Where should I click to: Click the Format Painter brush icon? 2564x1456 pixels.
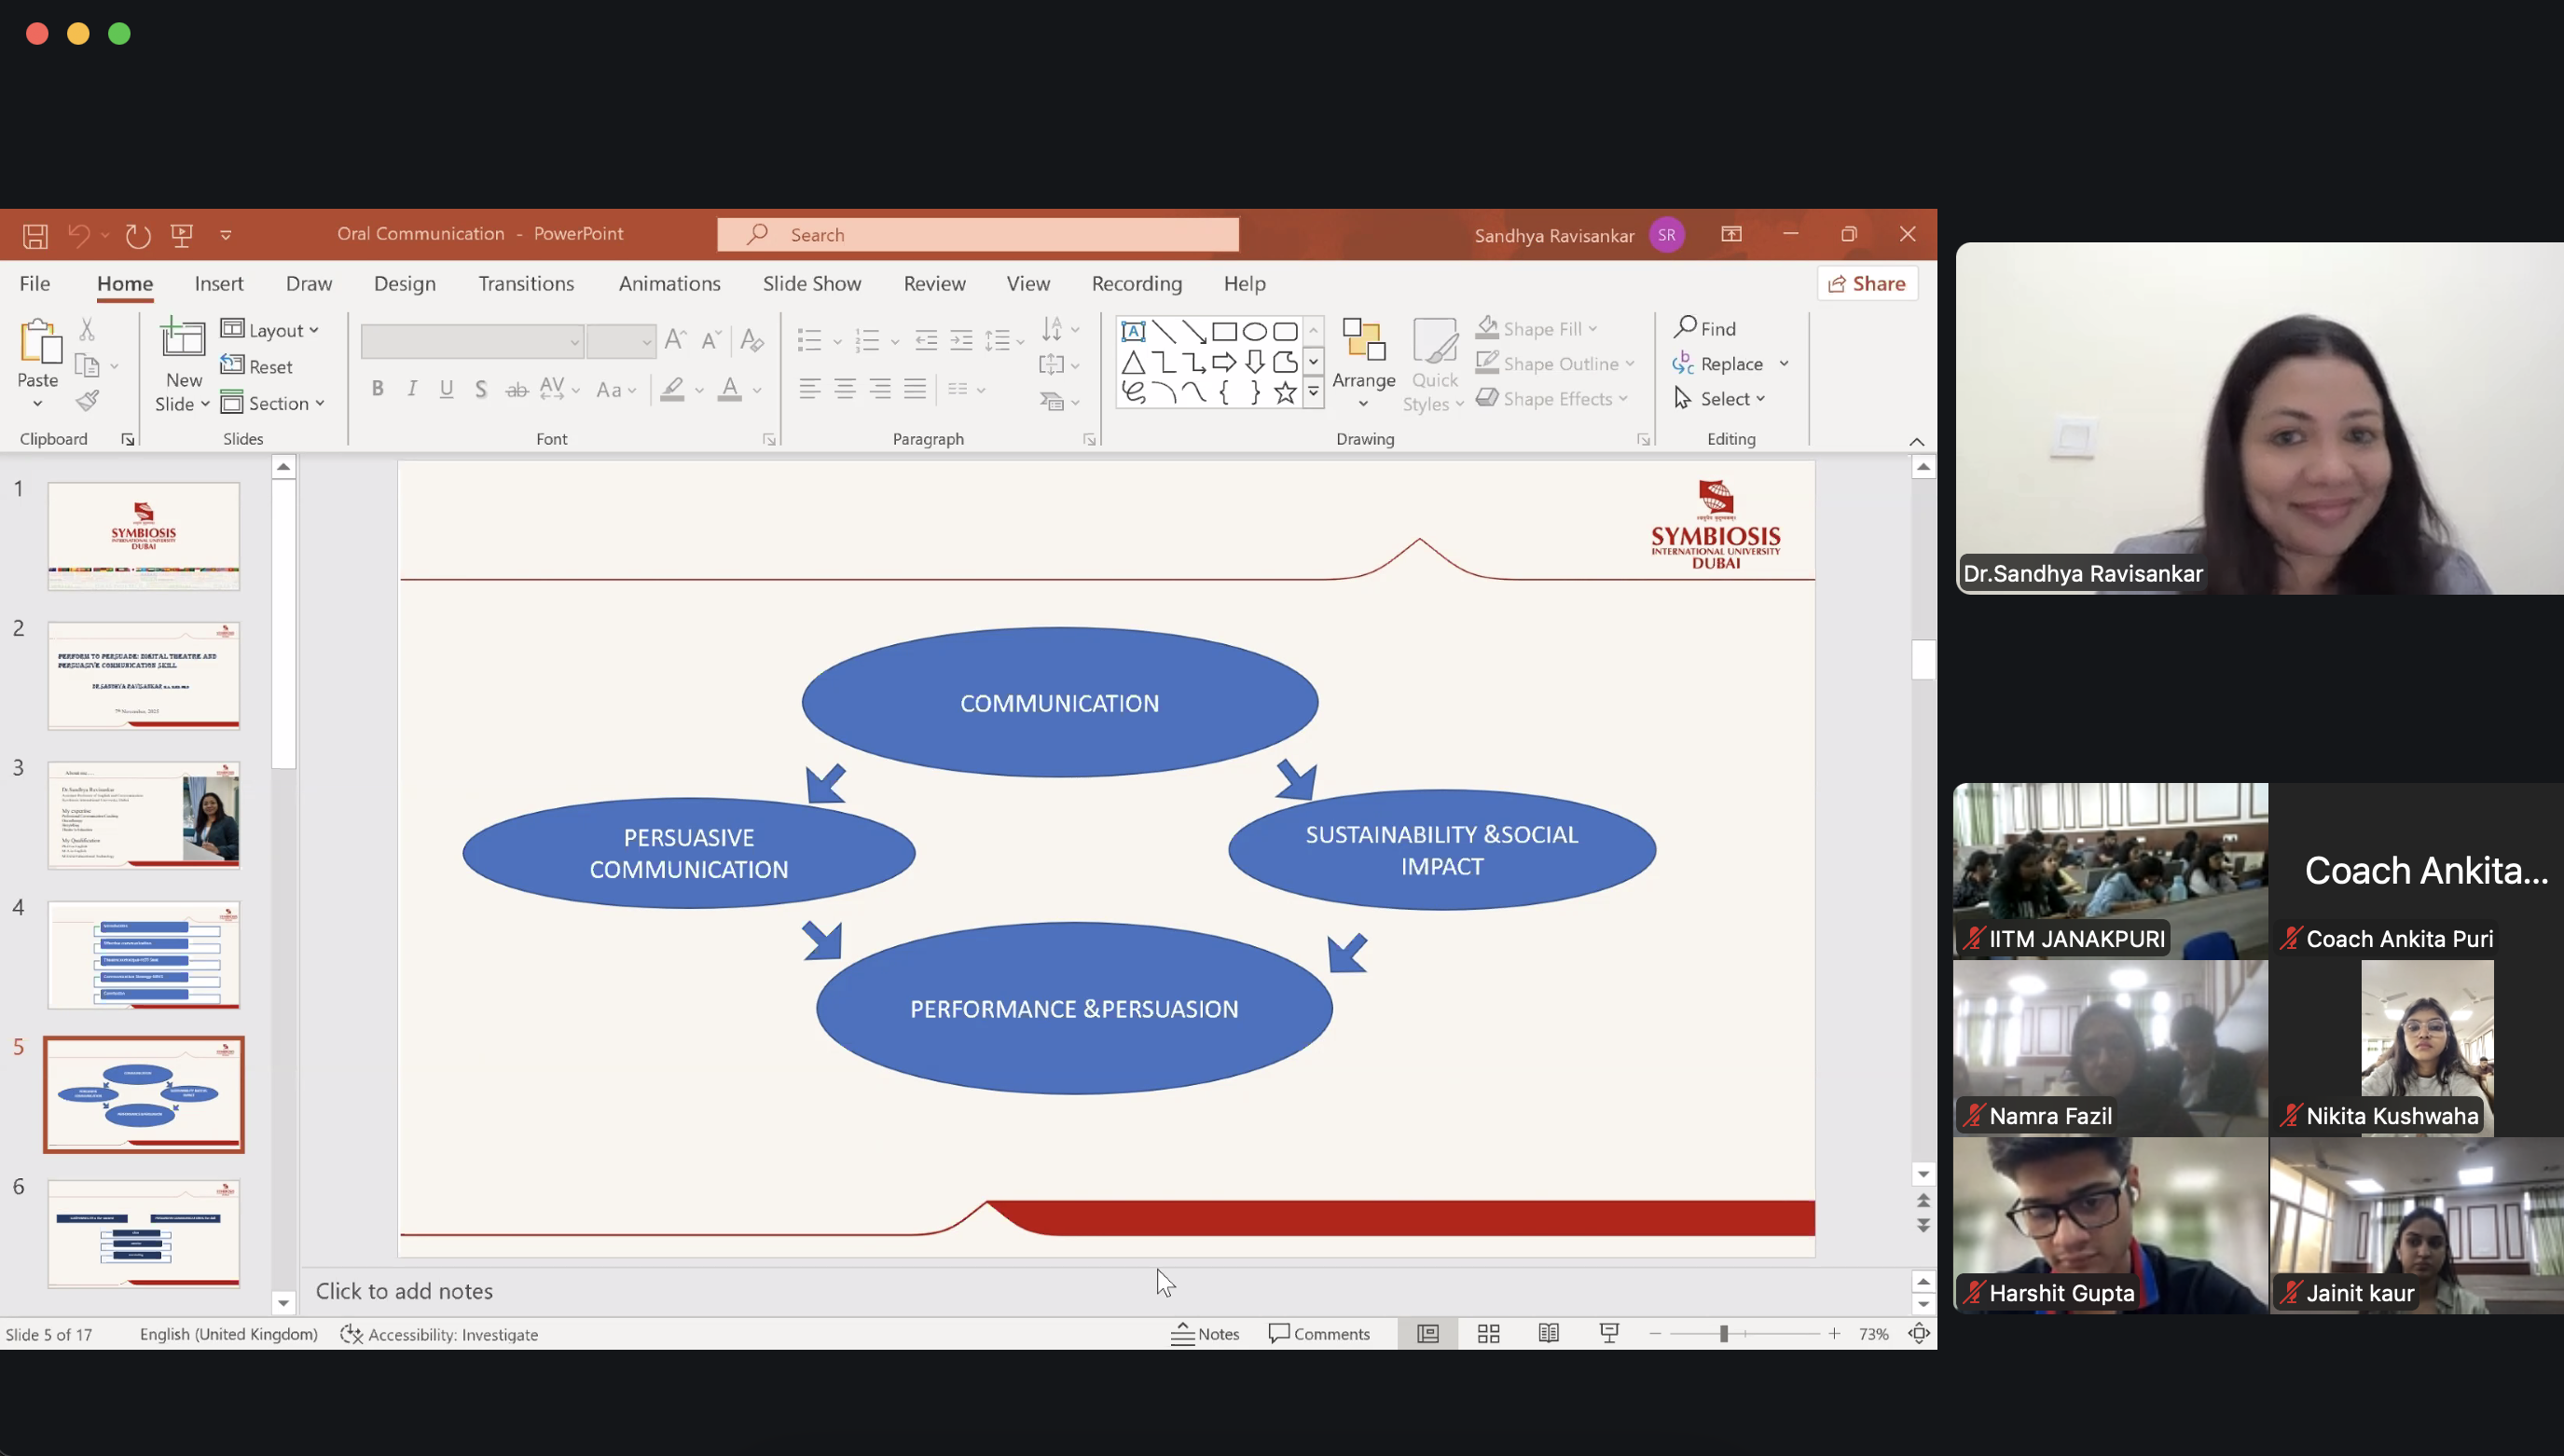(88, 402)
